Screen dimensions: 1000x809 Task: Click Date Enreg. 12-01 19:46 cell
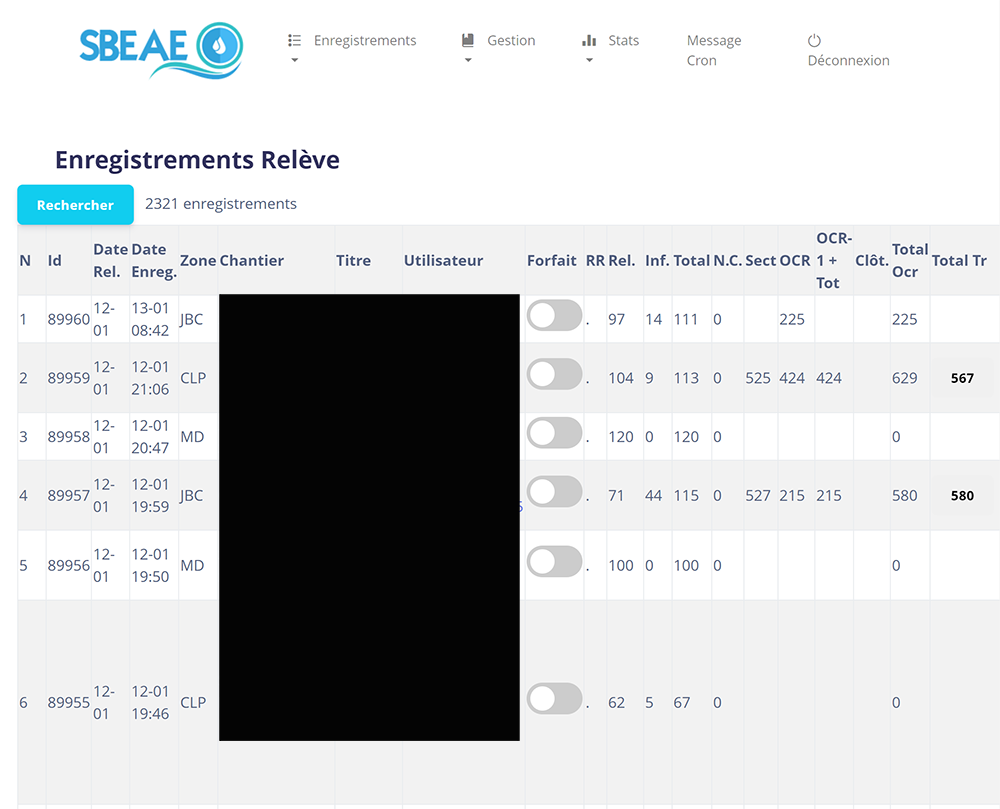(150, 703)
